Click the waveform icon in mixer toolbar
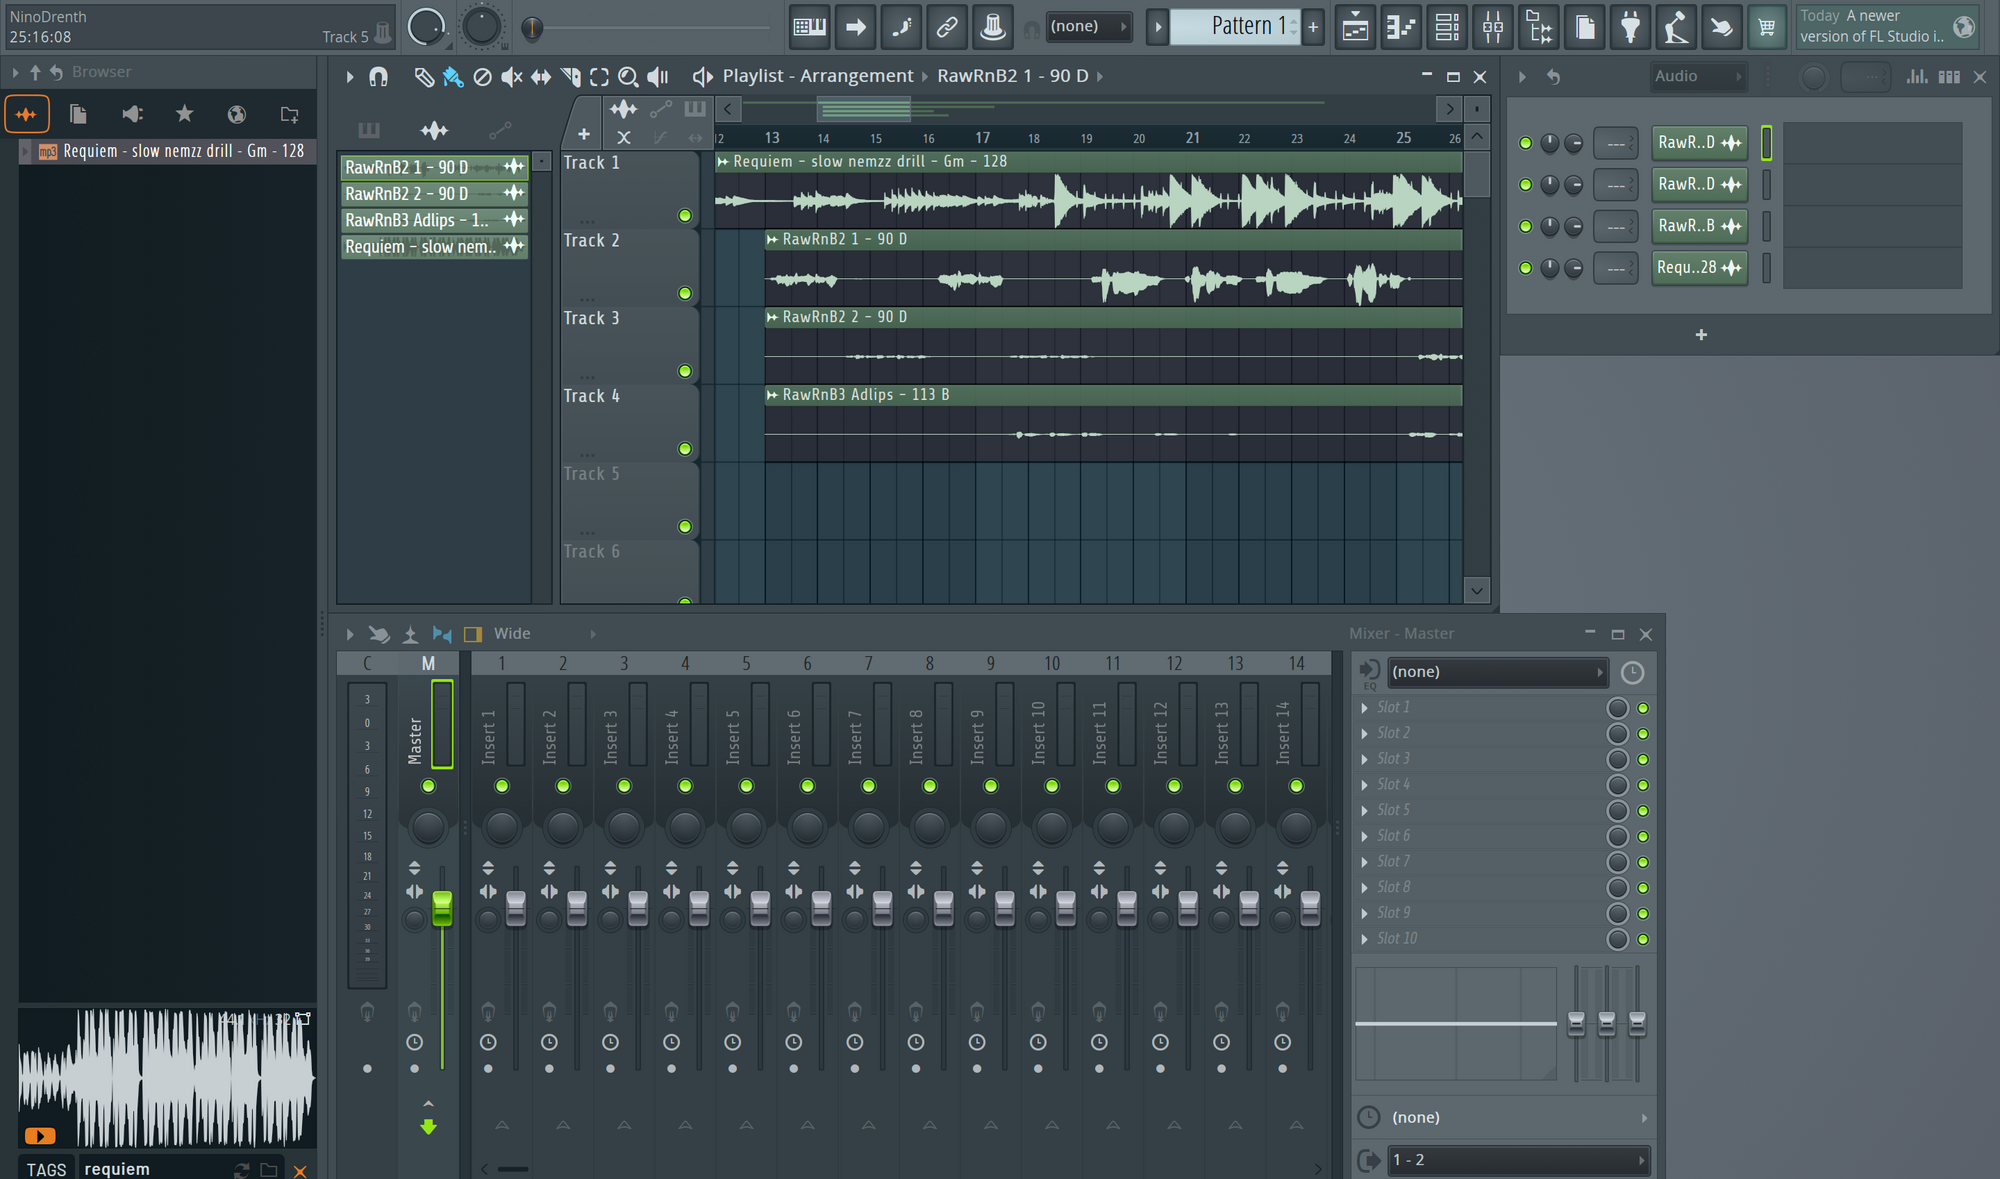The width and height of the screenshot is (2000, 1179). tap(442, 633)
